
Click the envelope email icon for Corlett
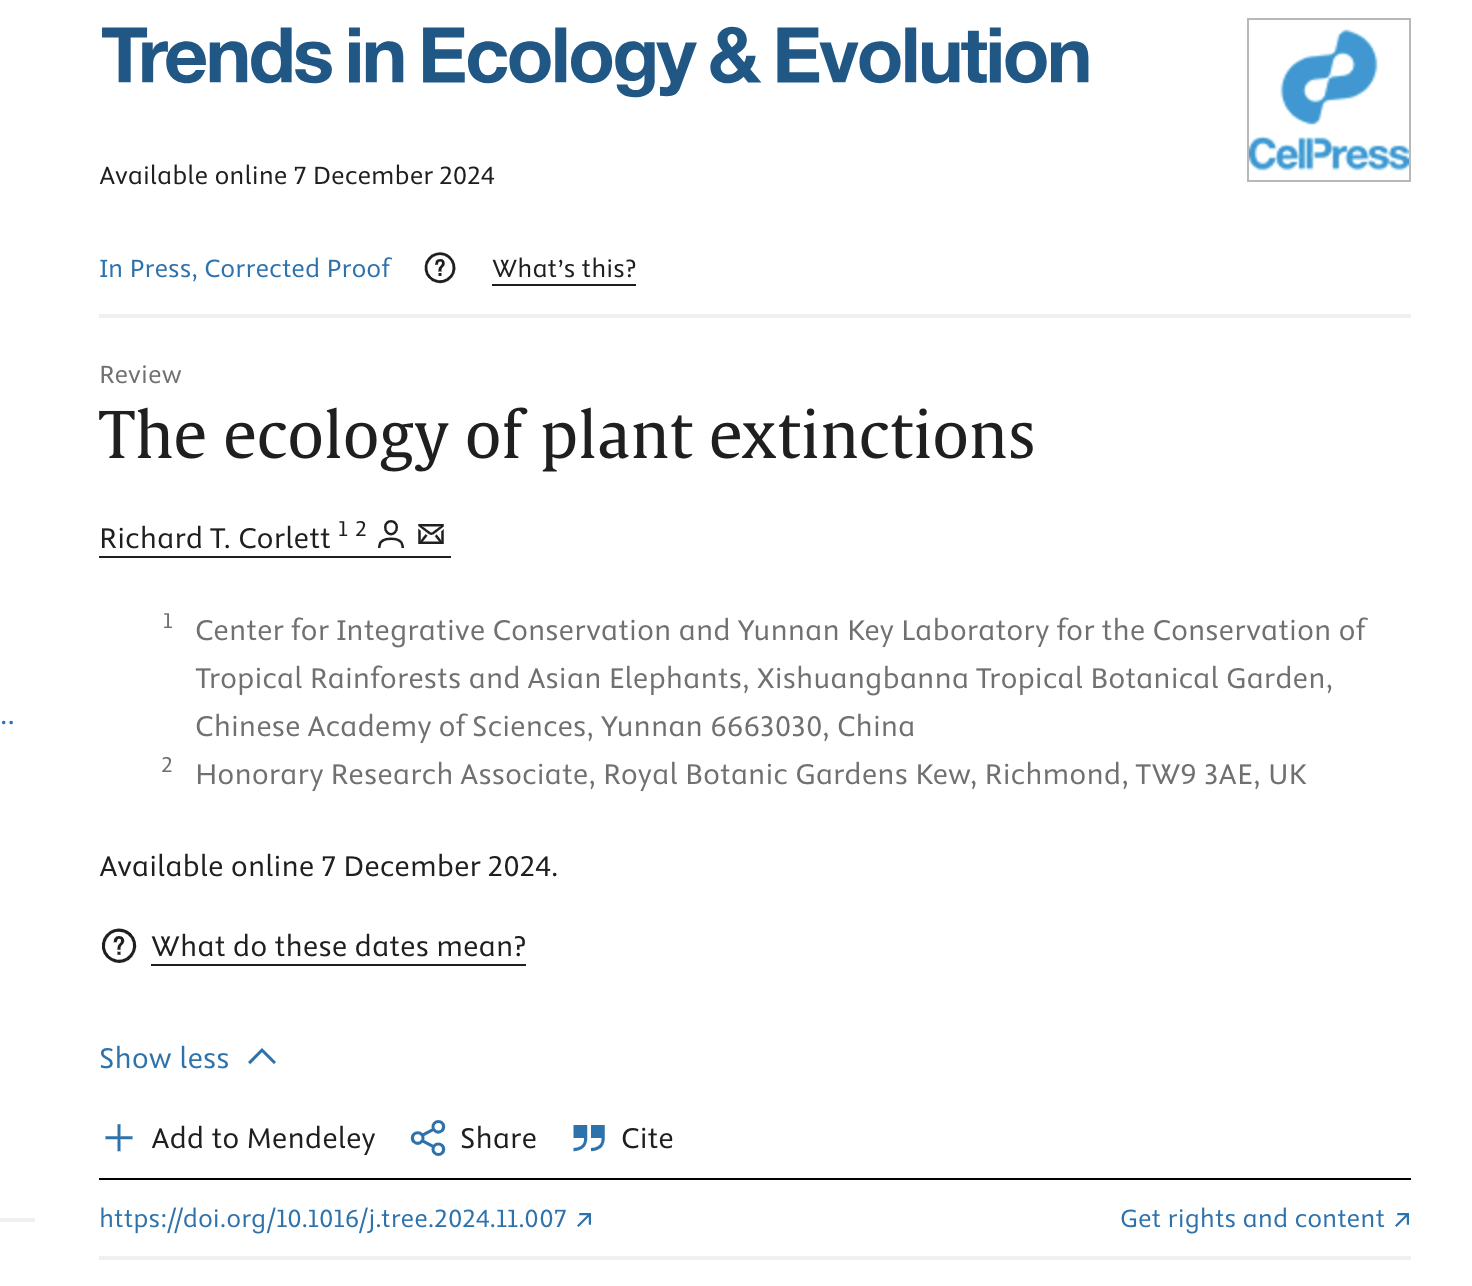(x=431, y=534)
